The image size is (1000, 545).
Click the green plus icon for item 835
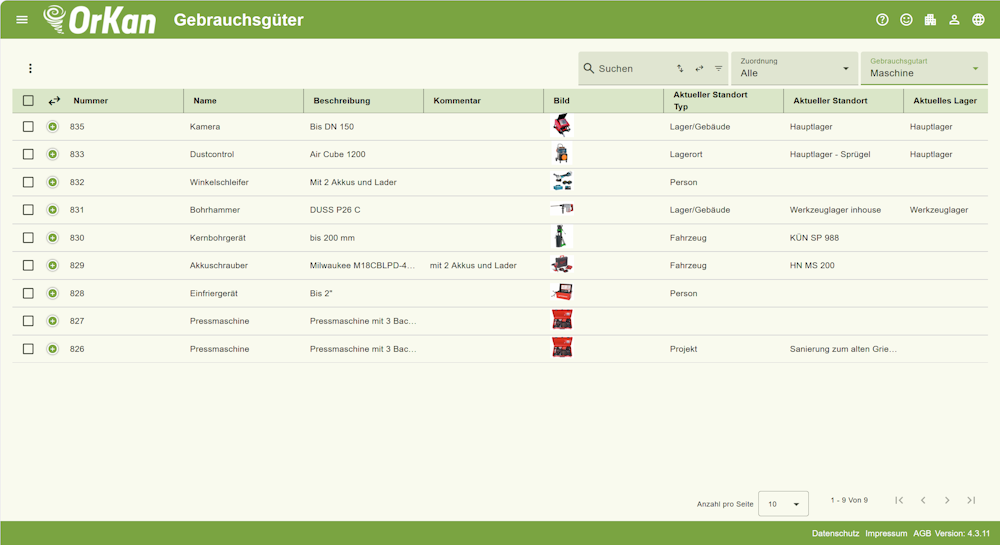tap(52, 127)
